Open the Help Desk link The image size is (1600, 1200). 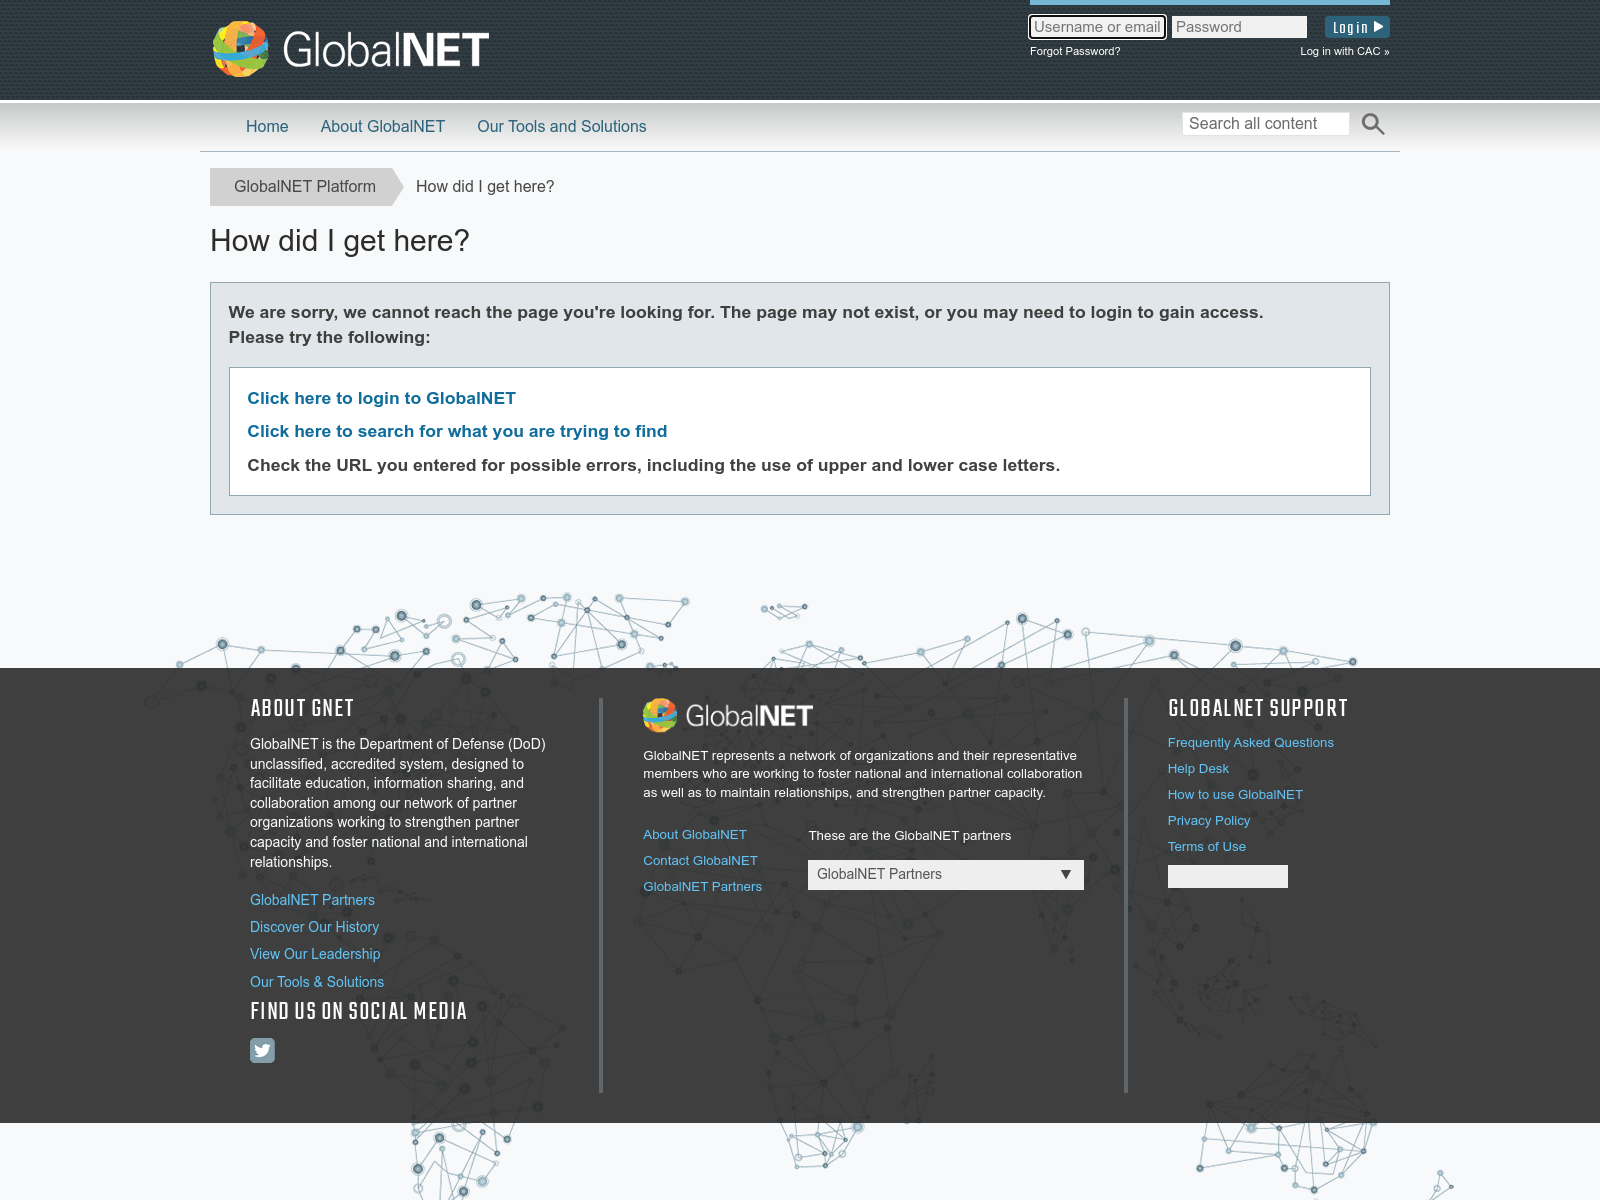click(1198, 769)
